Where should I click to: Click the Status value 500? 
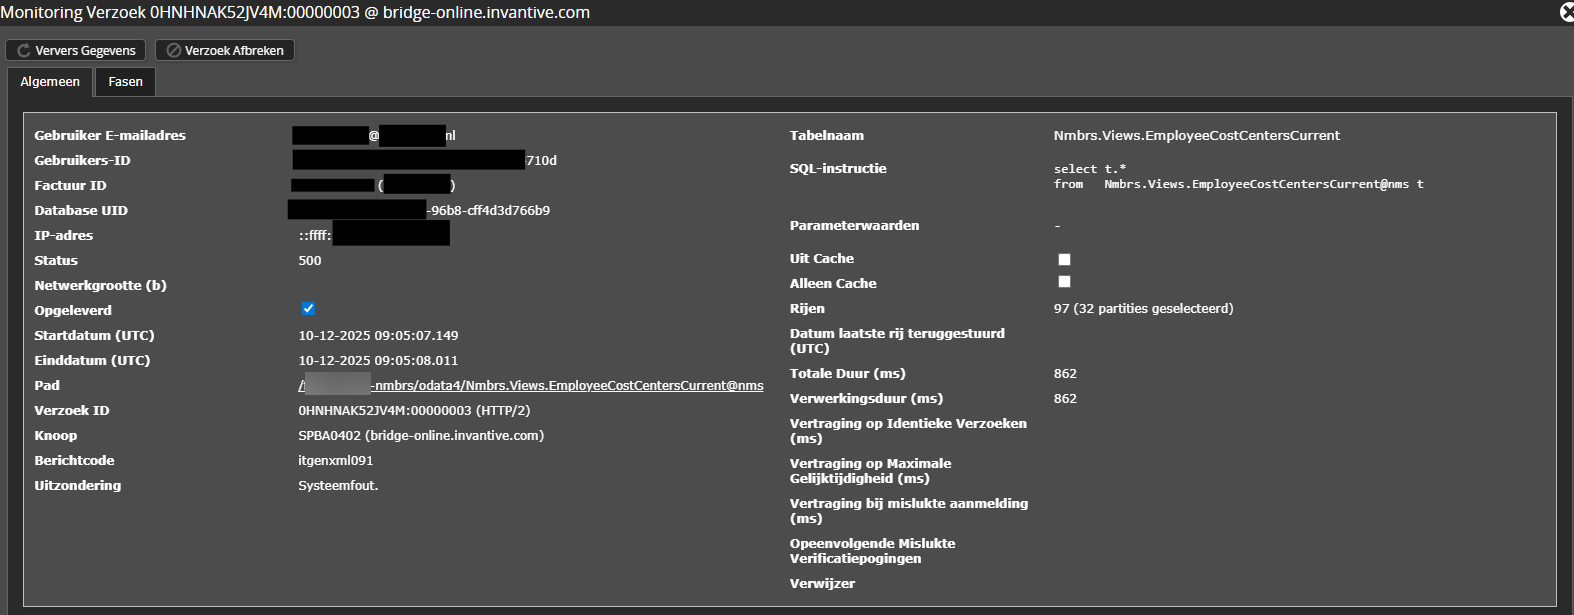click(310, 261)
